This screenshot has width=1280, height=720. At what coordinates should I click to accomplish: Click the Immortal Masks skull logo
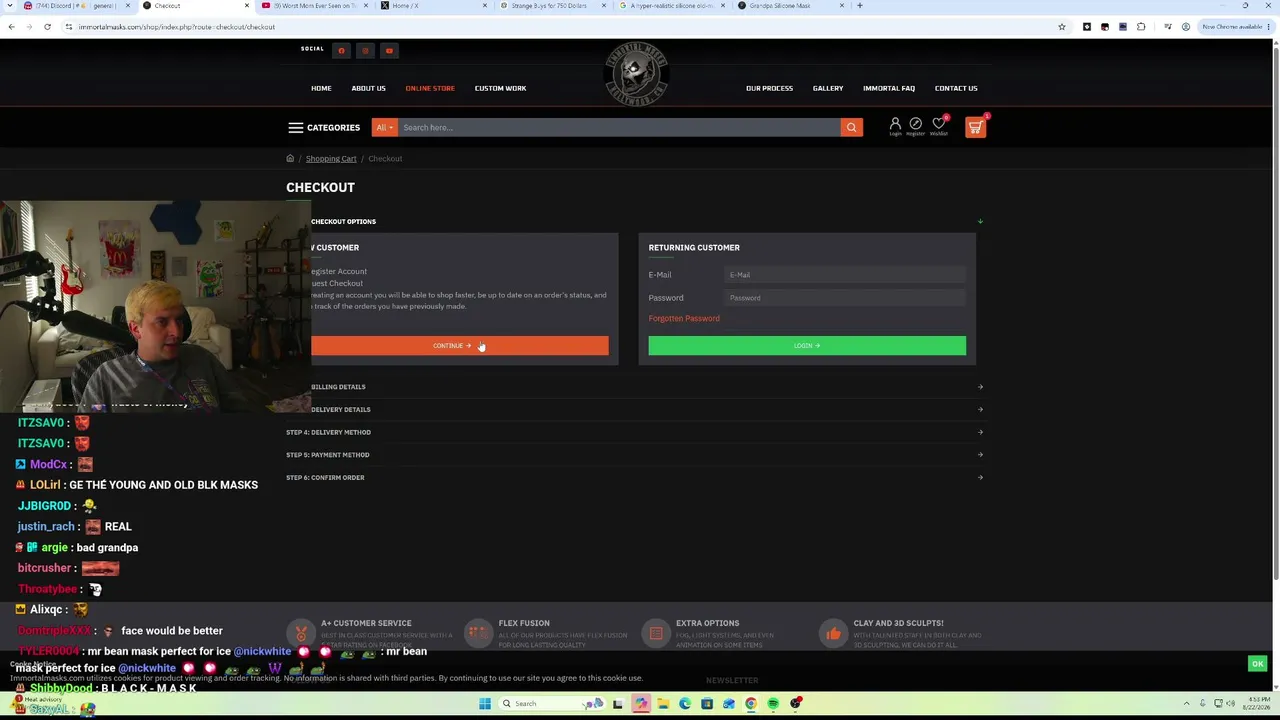(636, 73)
